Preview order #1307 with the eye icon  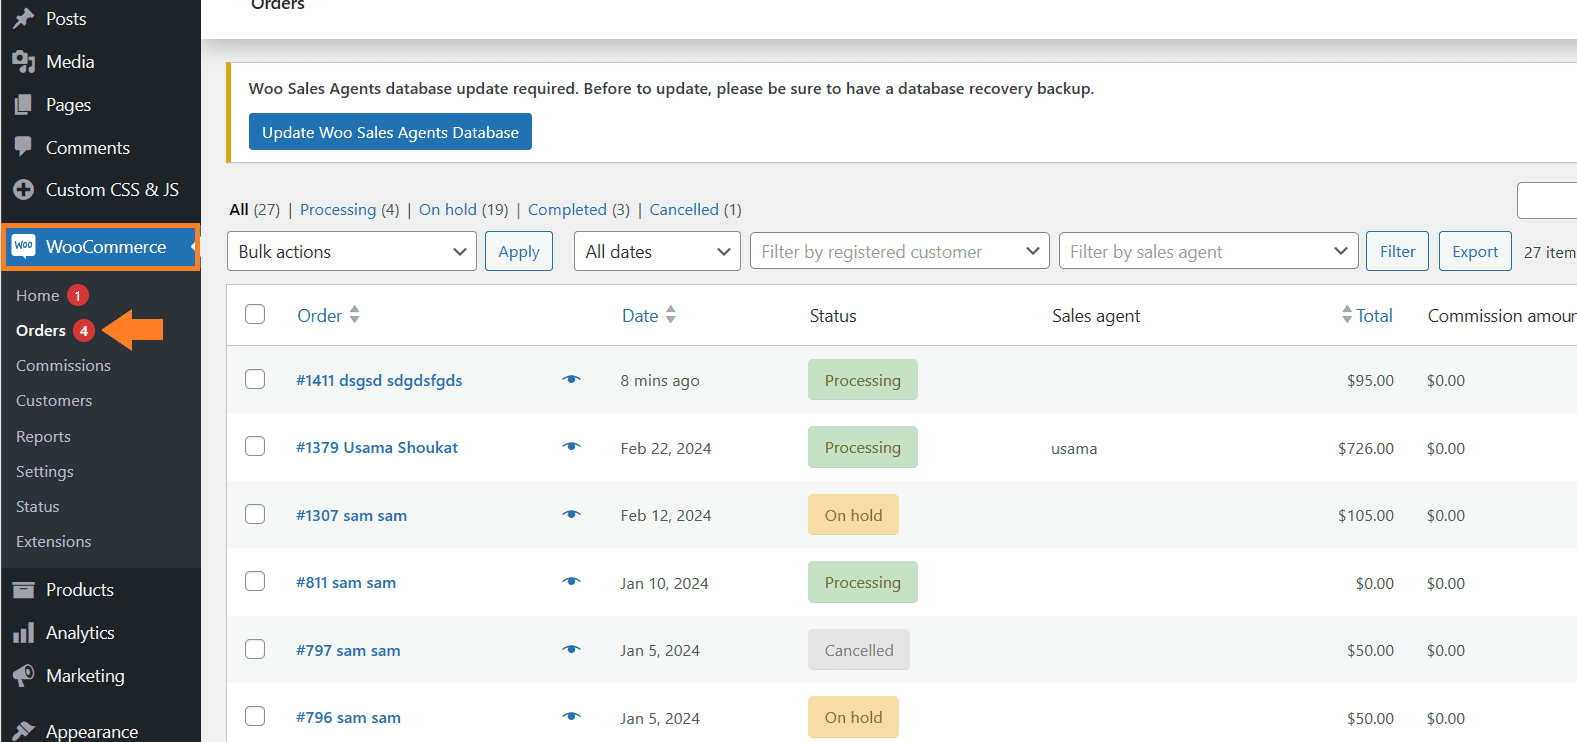tap(571, 514)
